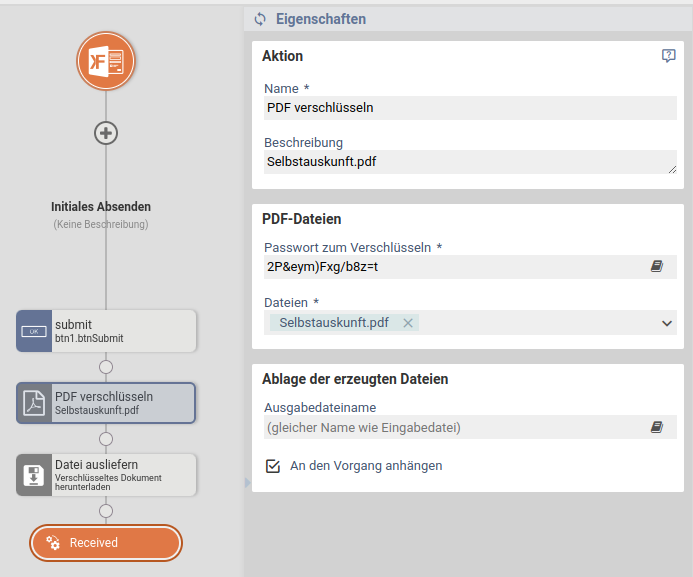This screenshot has width=693, height=577.
Task: Click the orange form start node icon
Action: coord(106,62)
